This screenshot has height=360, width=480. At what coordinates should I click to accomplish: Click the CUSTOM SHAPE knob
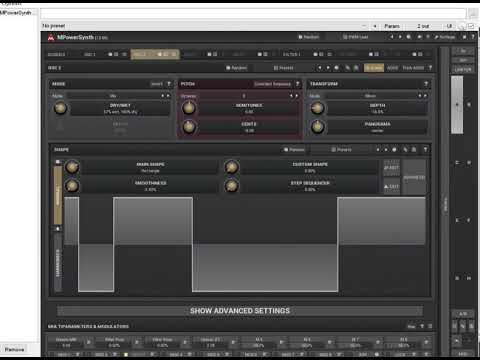[232, 167]
